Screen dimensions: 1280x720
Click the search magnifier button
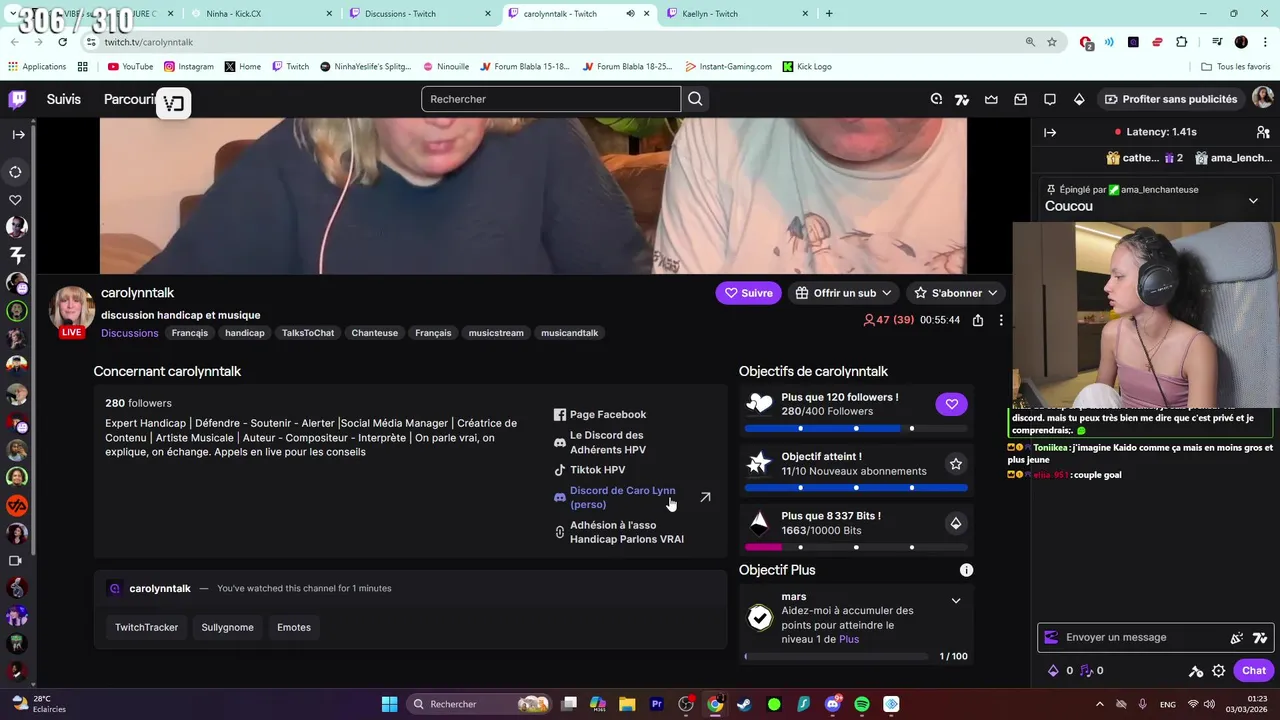click(x=695, y=99)
